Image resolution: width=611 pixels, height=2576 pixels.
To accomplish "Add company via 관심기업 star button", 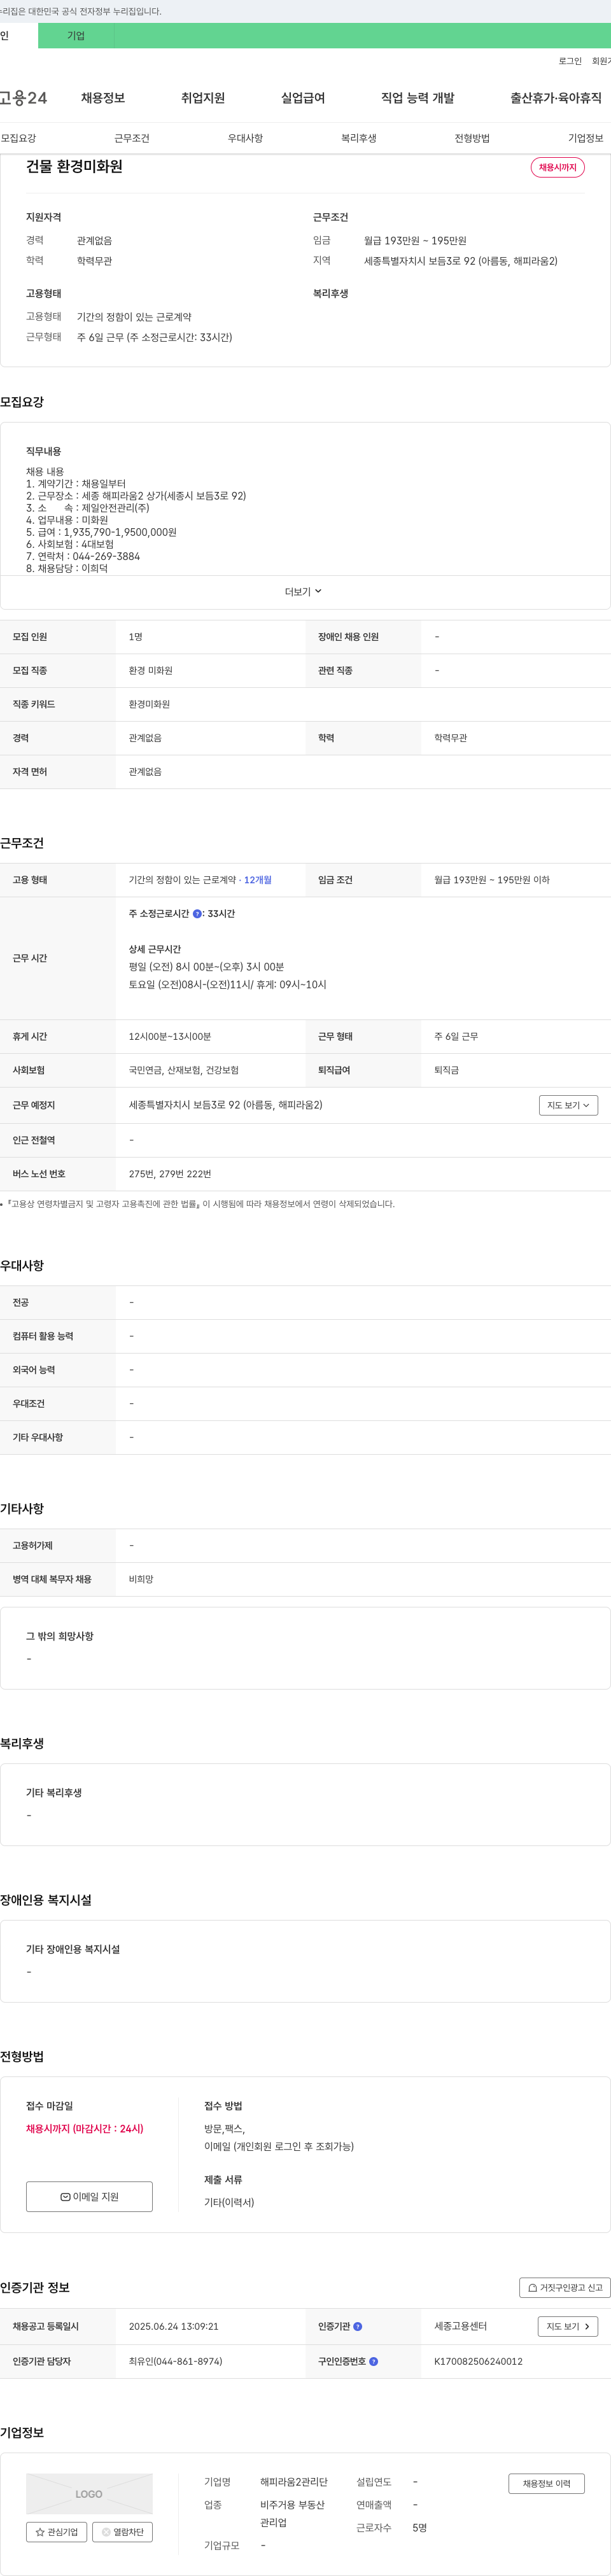I will click(x=56, y=2532).
